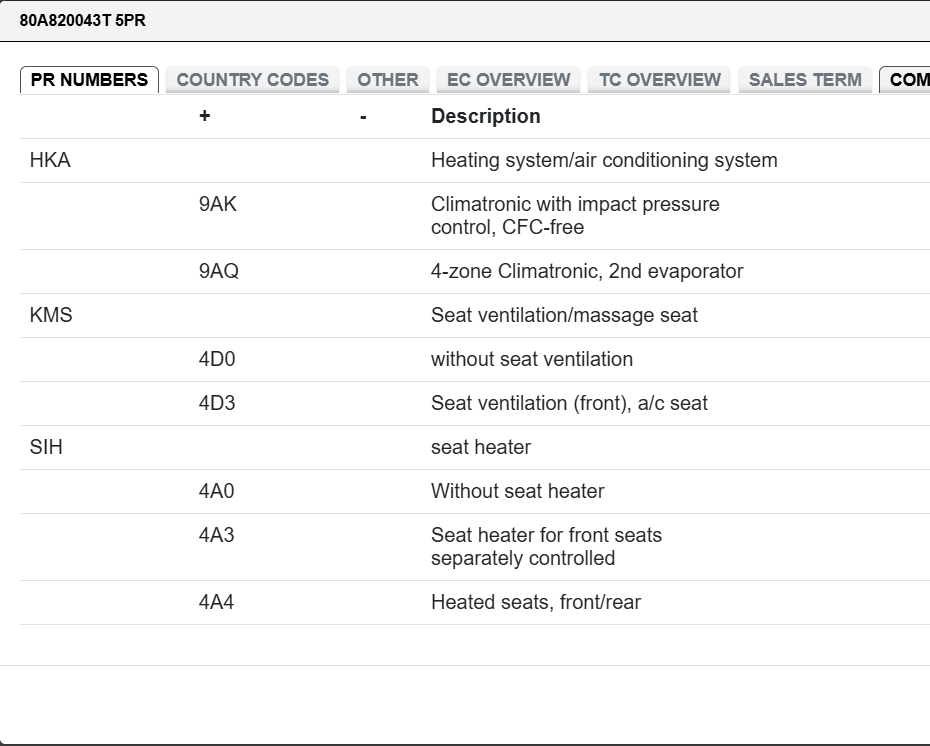Click PR code 9AK
This screenshot has width=930, height=746.
(x=218, y=204)
